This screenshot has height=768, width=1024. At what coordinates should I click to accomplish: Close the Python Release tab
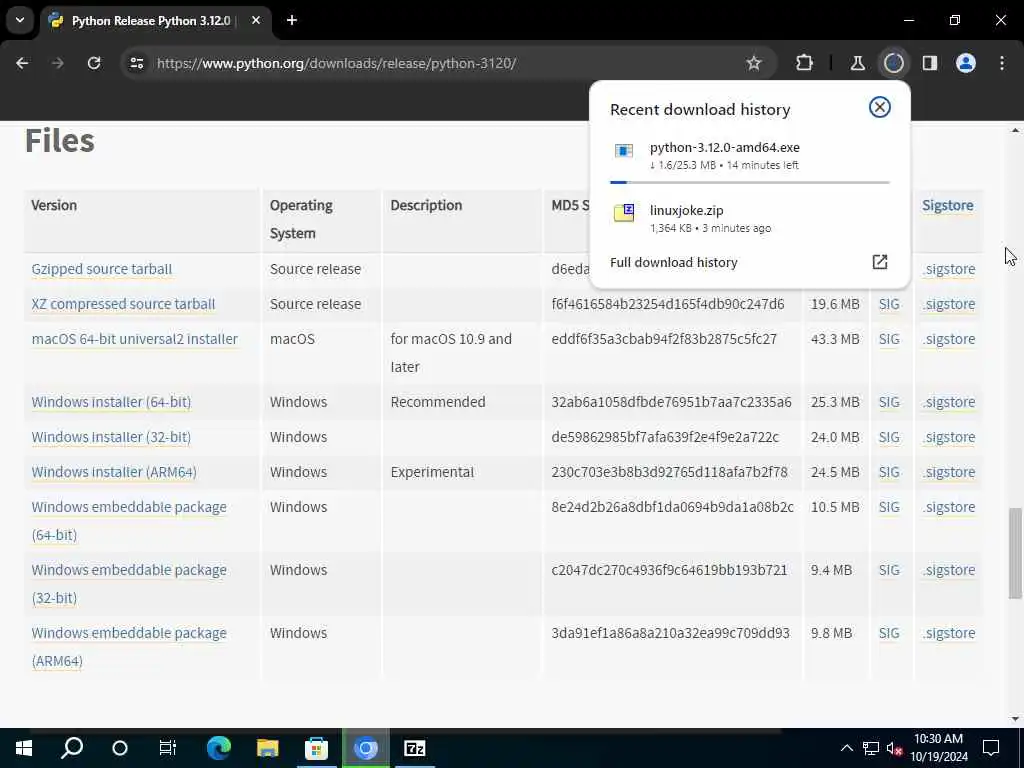(256, 20)
